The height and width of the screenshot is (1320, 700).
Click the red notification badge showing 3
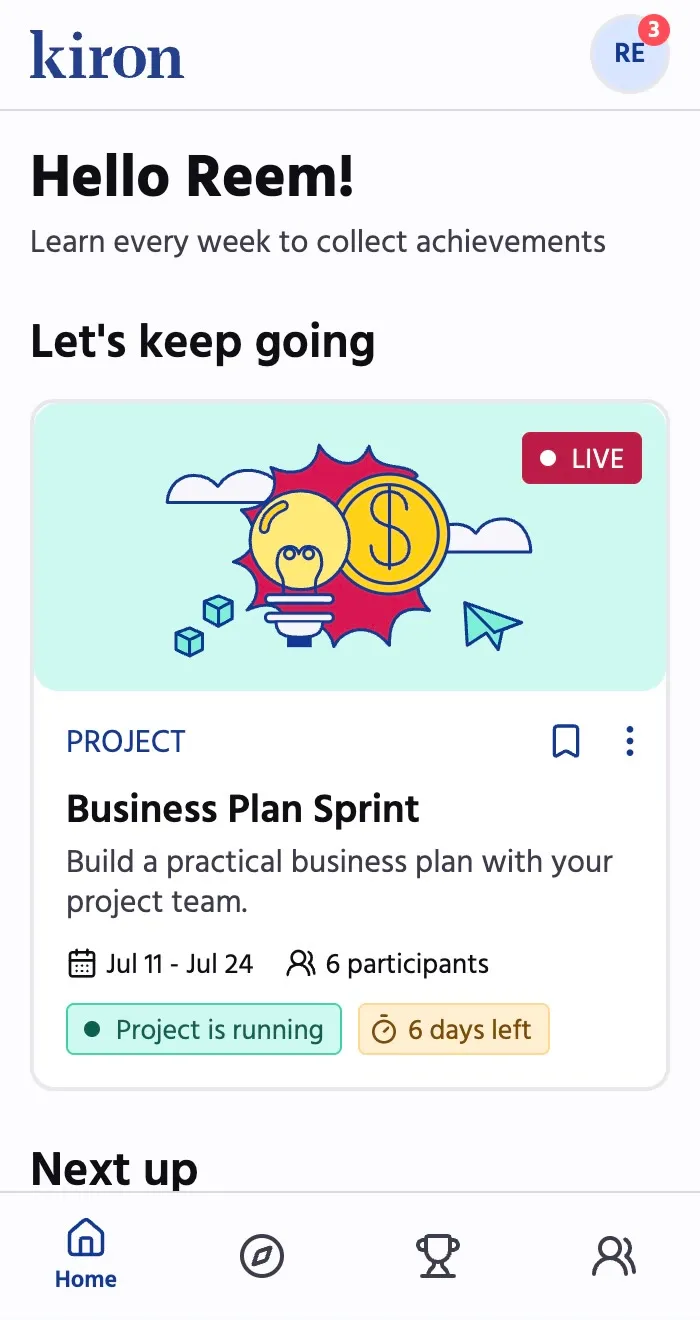click(x=653, y=30)
